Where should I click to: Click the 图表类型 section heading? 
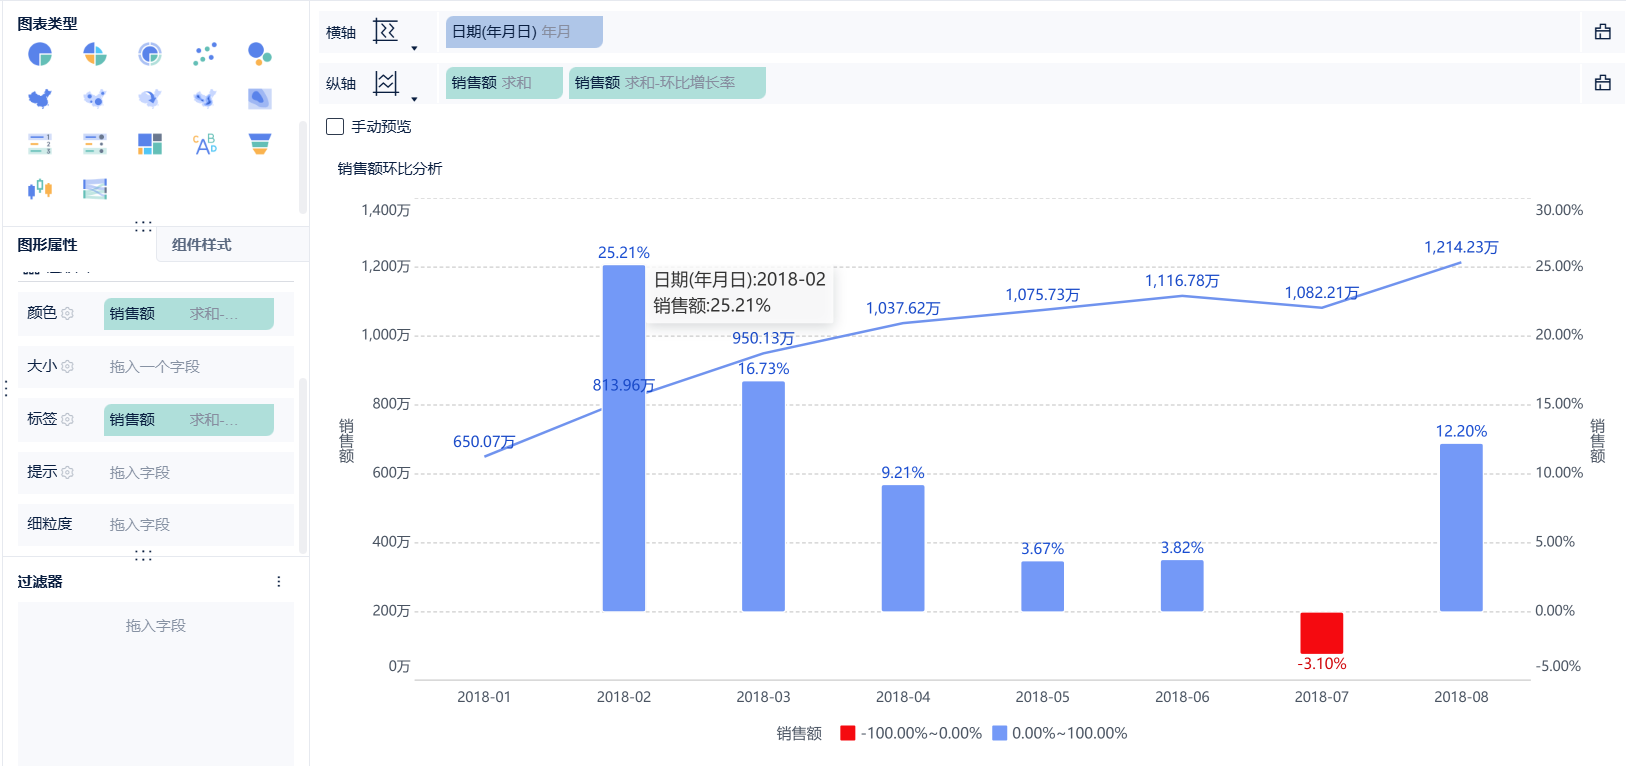coord(47,23)
